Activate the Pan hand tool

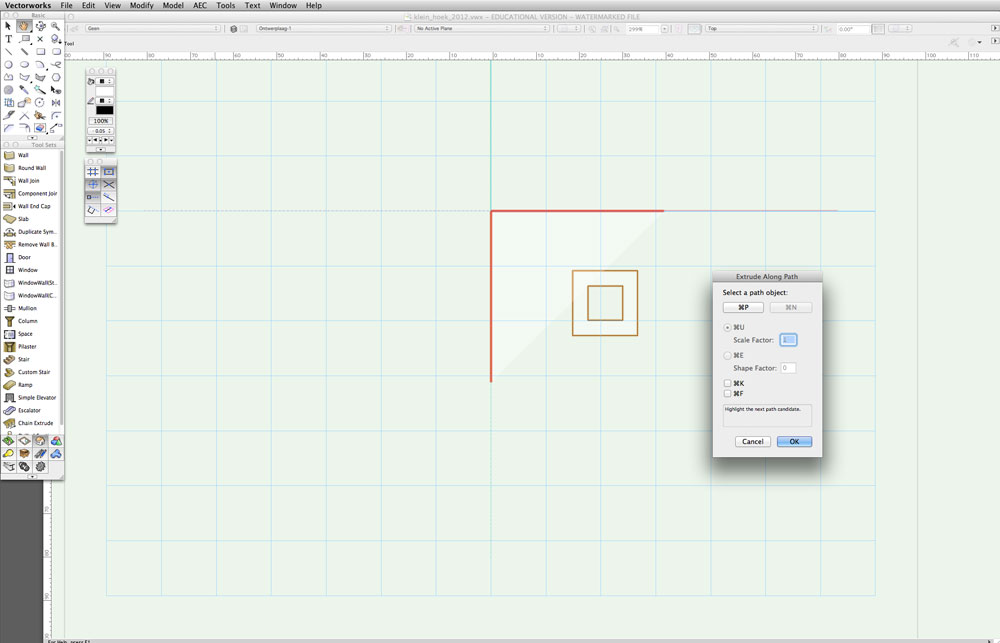24,26
